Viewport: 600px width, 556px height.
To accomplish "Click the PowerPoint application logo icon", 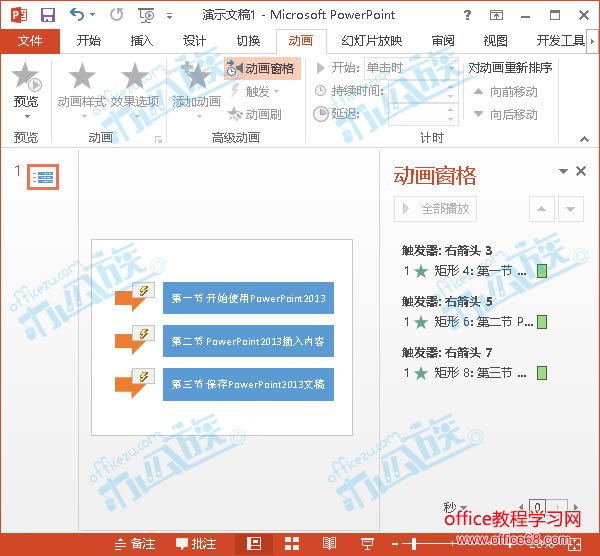I will tap(19, 15).
